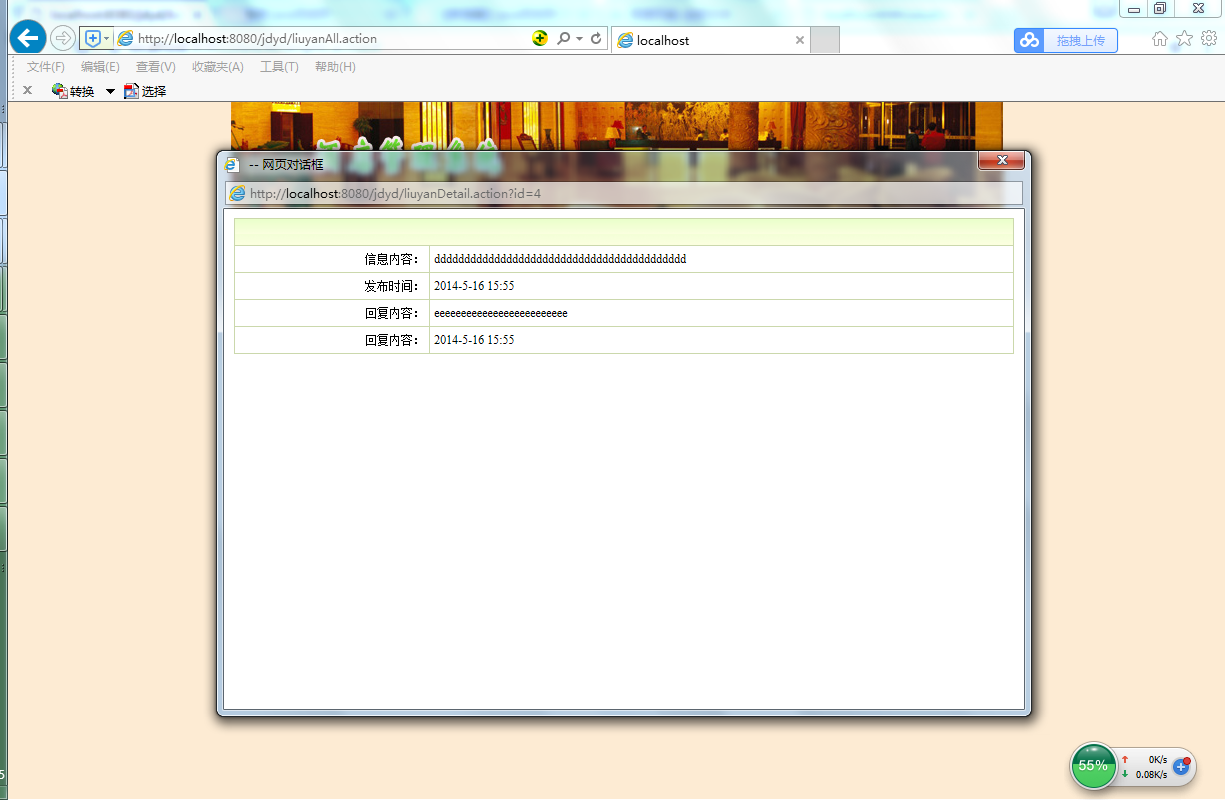
Task: Open the 文件(F) menu
Action: point(45,67)
